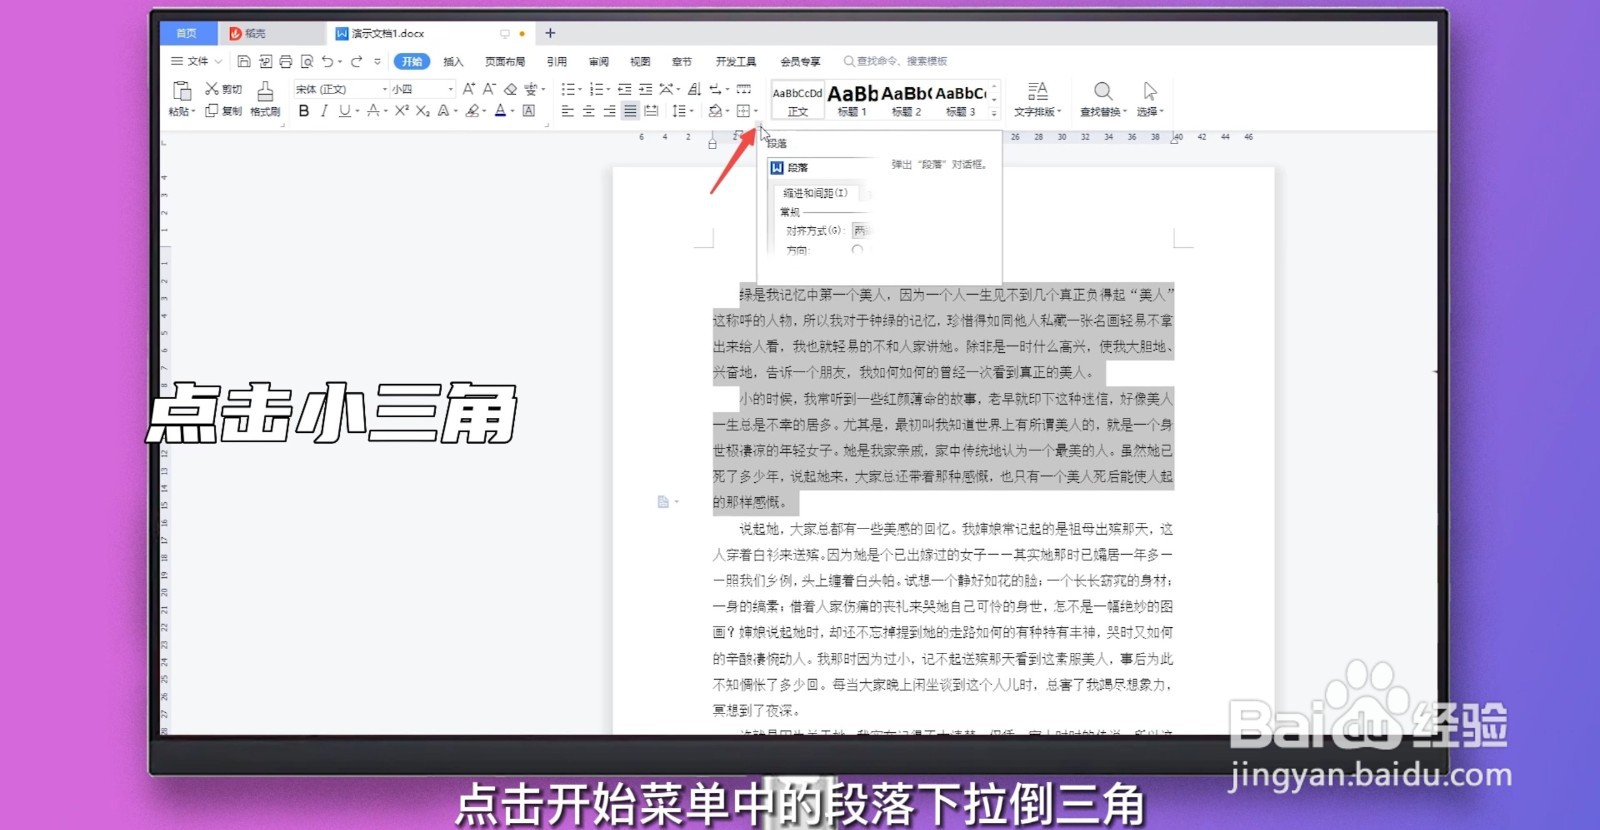The image size is (1600, 830).
Task: Switch to the 视图 ribbon tab
Action: (x=640, y=61)
